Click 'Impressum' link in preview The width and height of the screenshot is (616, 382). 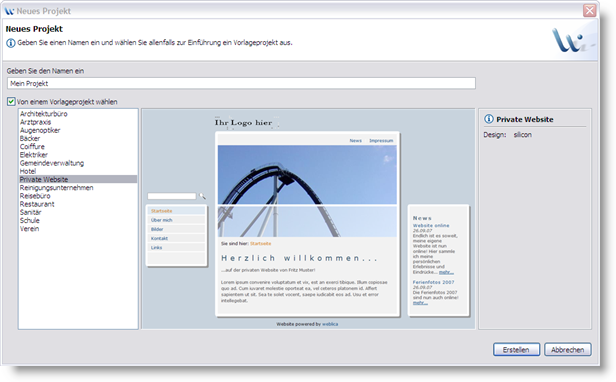[x=381, y=140]
